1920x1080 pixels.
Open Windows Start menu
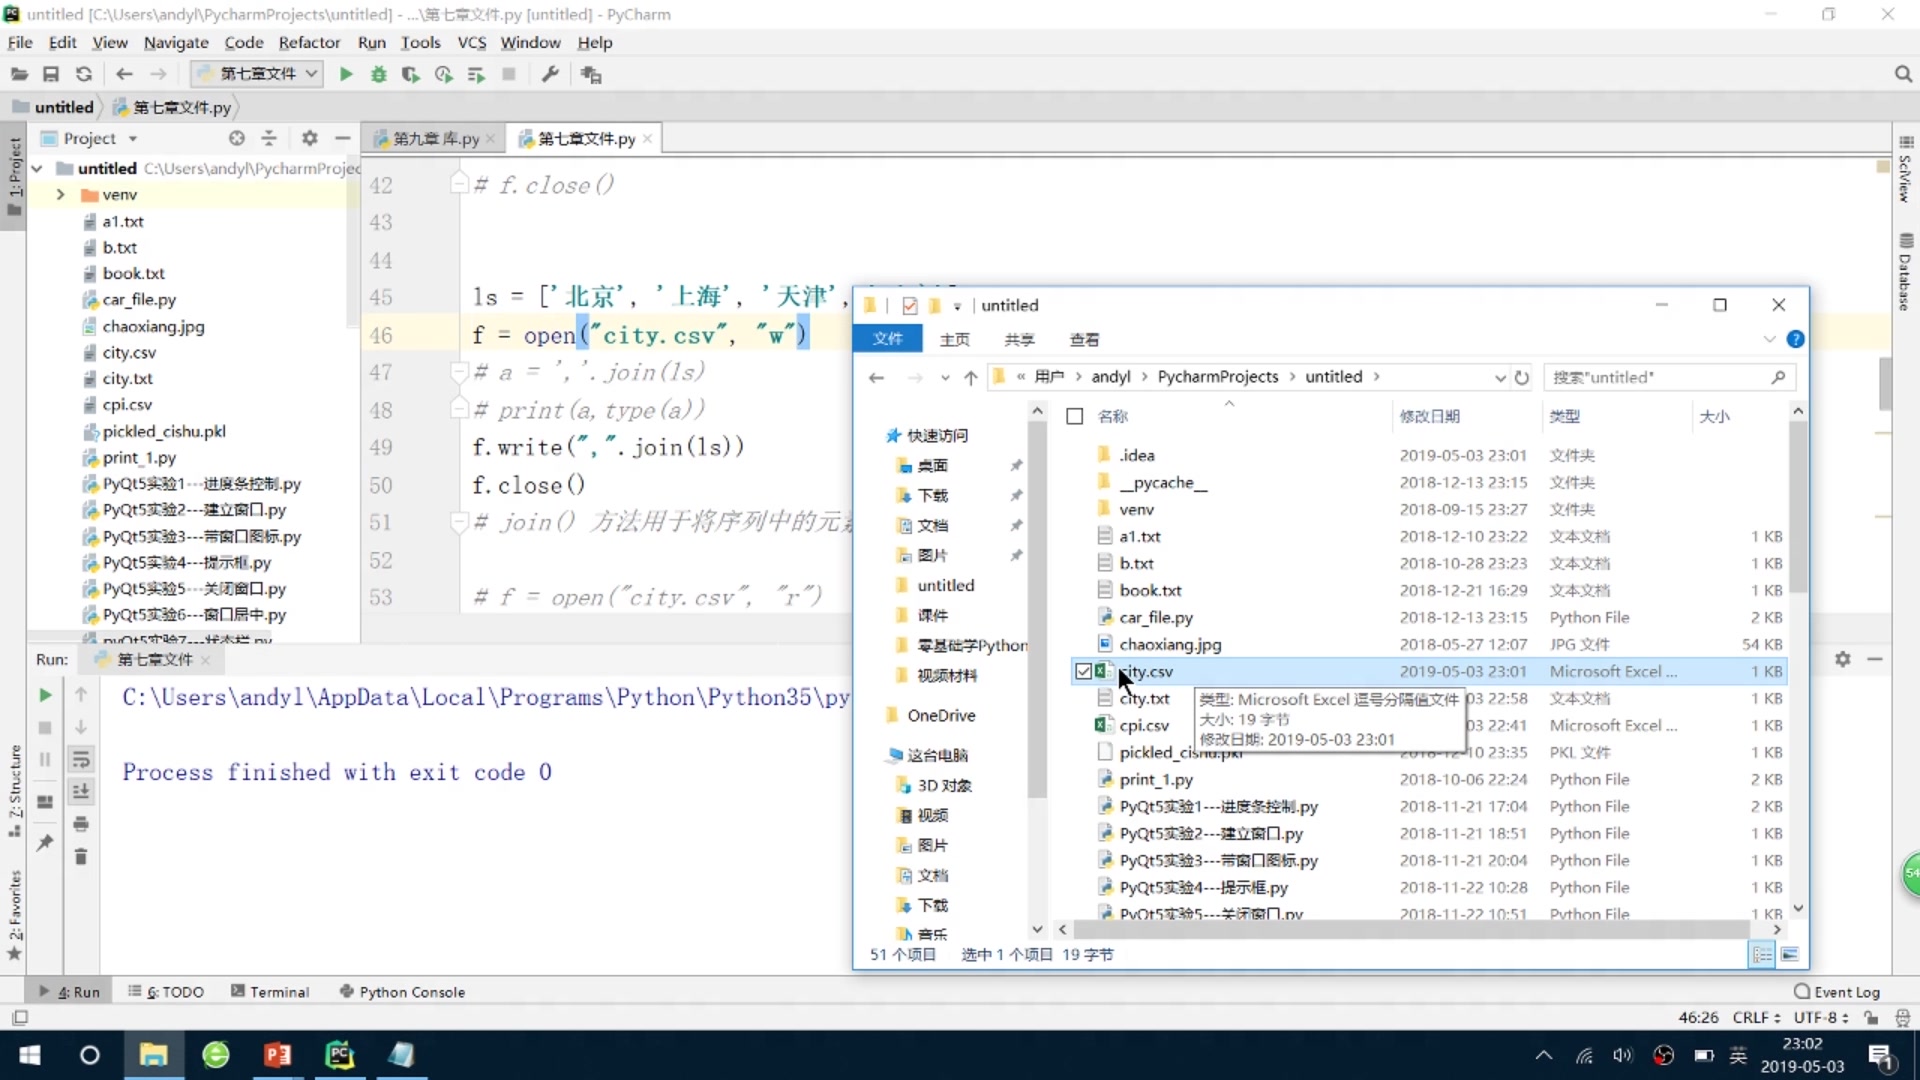[x=30, y=1055]
